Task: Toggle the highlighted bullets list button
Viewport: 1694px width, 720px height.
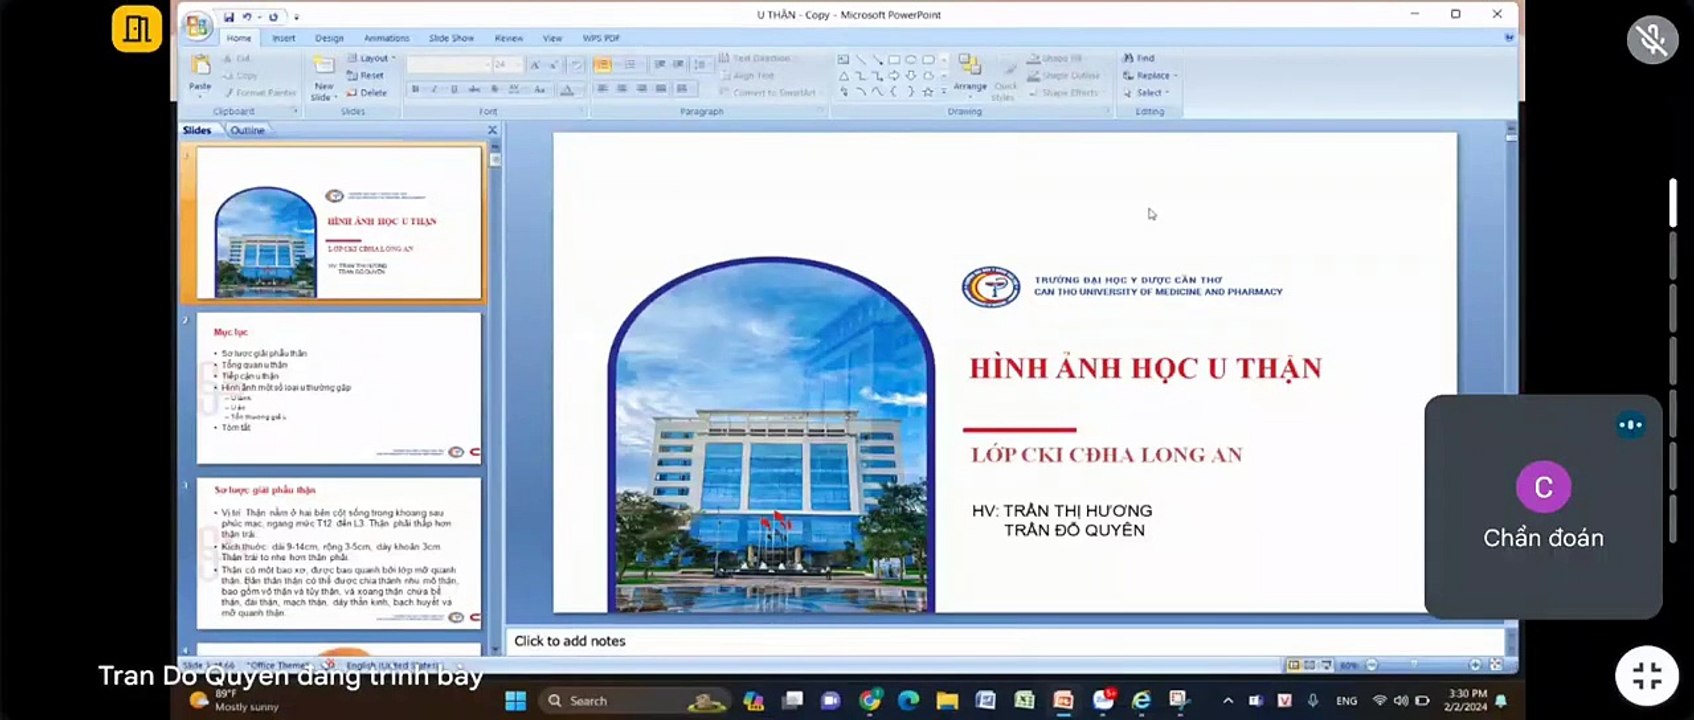Action: tap(602, 65)
